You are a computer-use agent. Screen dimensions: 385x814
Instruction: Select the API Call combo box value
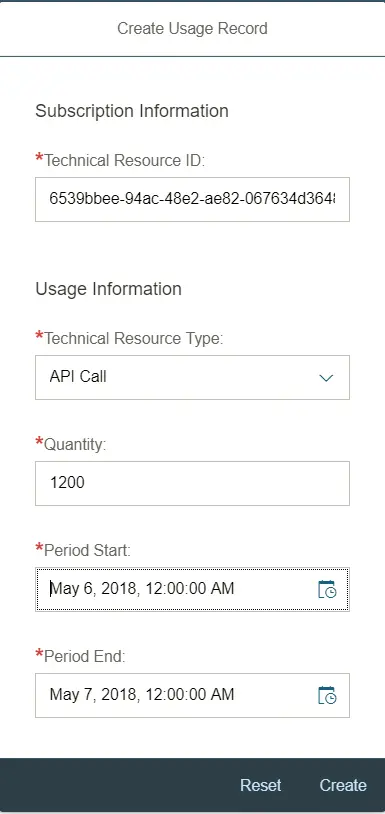click(192, 377)
